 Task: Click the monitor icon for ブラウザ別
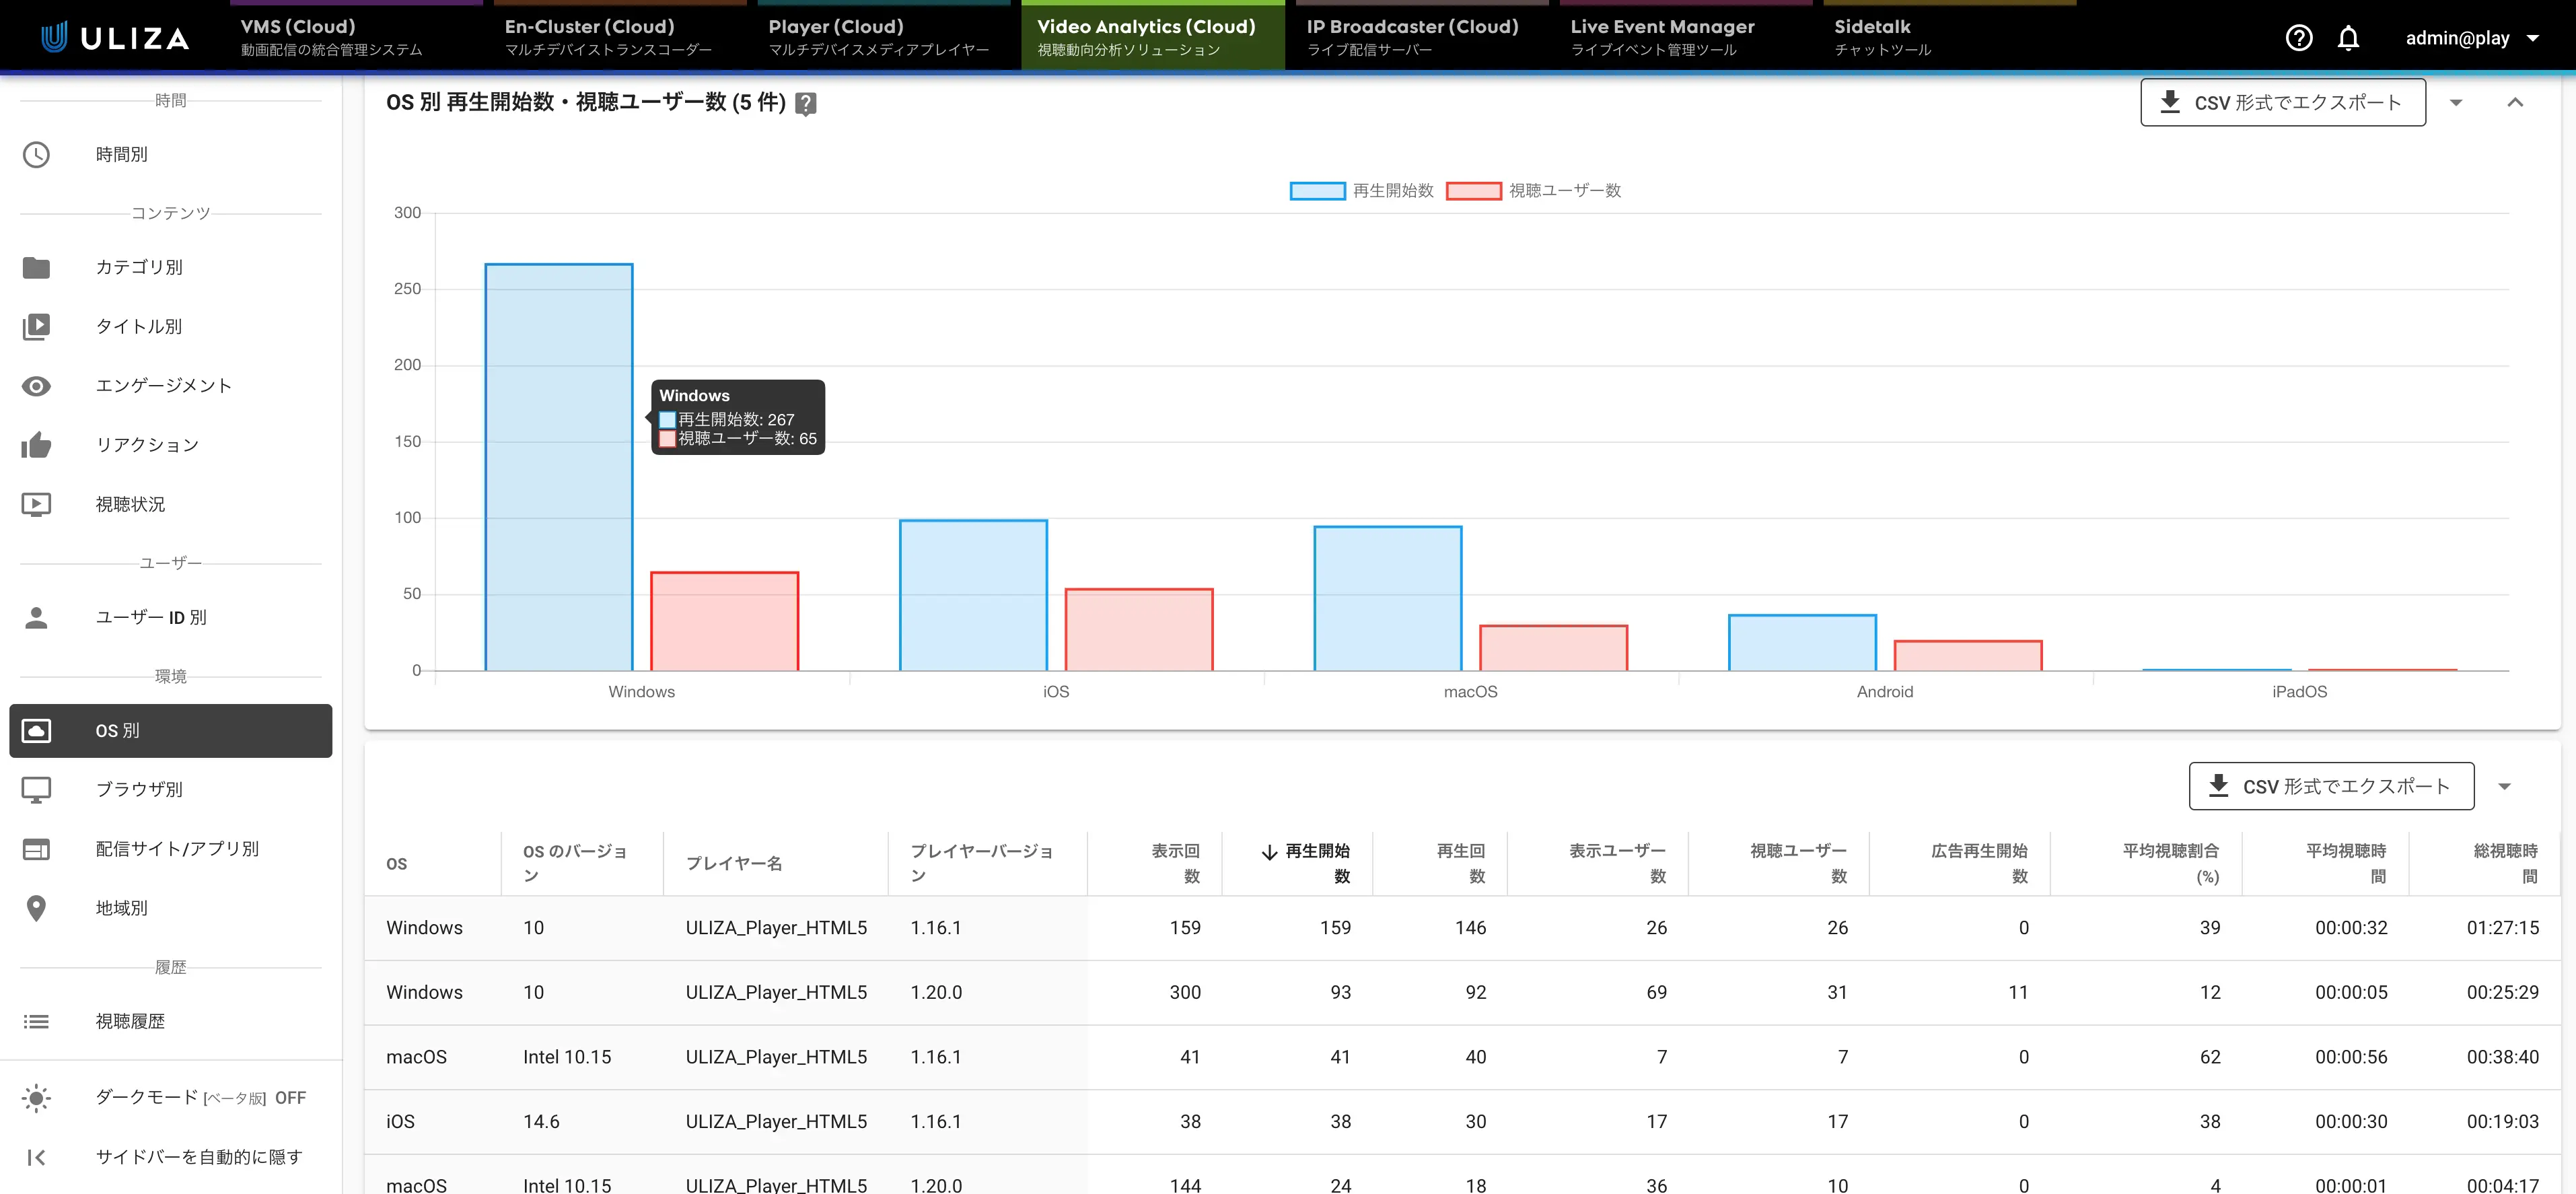click(x=36, y=790)
